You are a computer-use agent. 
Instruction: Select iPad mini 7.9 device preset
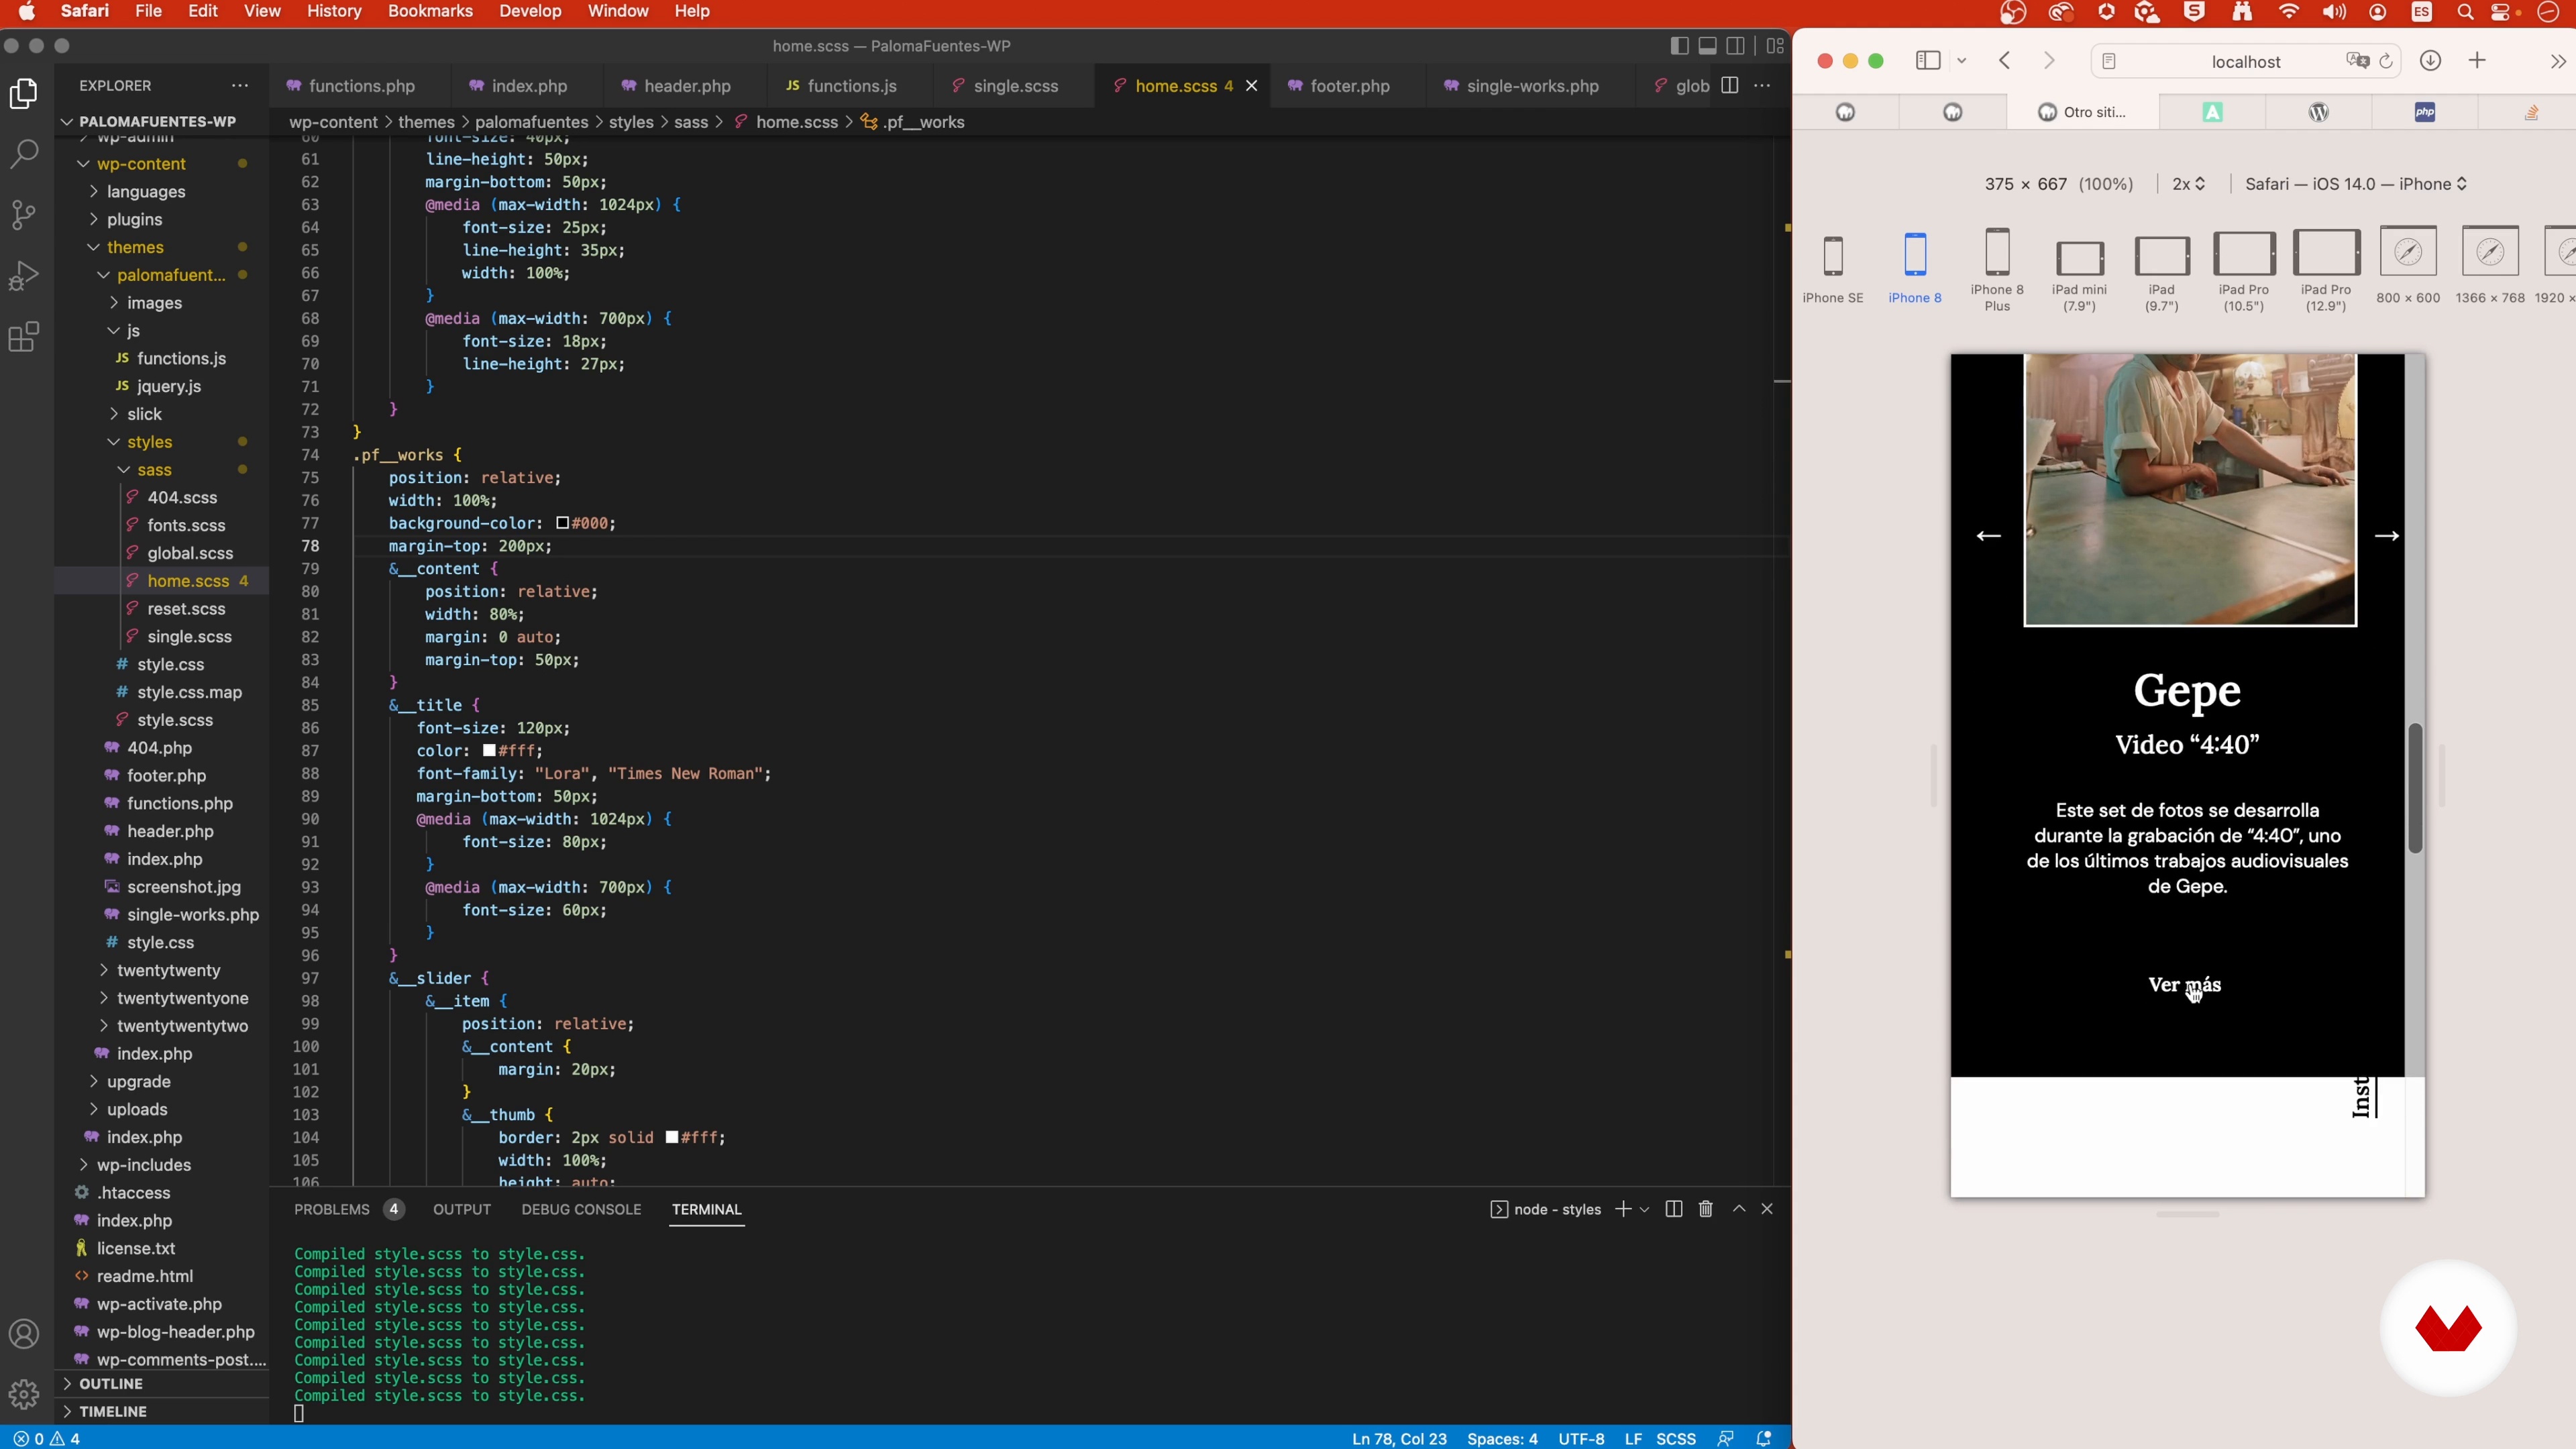pyautogui.click(x=2079, y=276)
